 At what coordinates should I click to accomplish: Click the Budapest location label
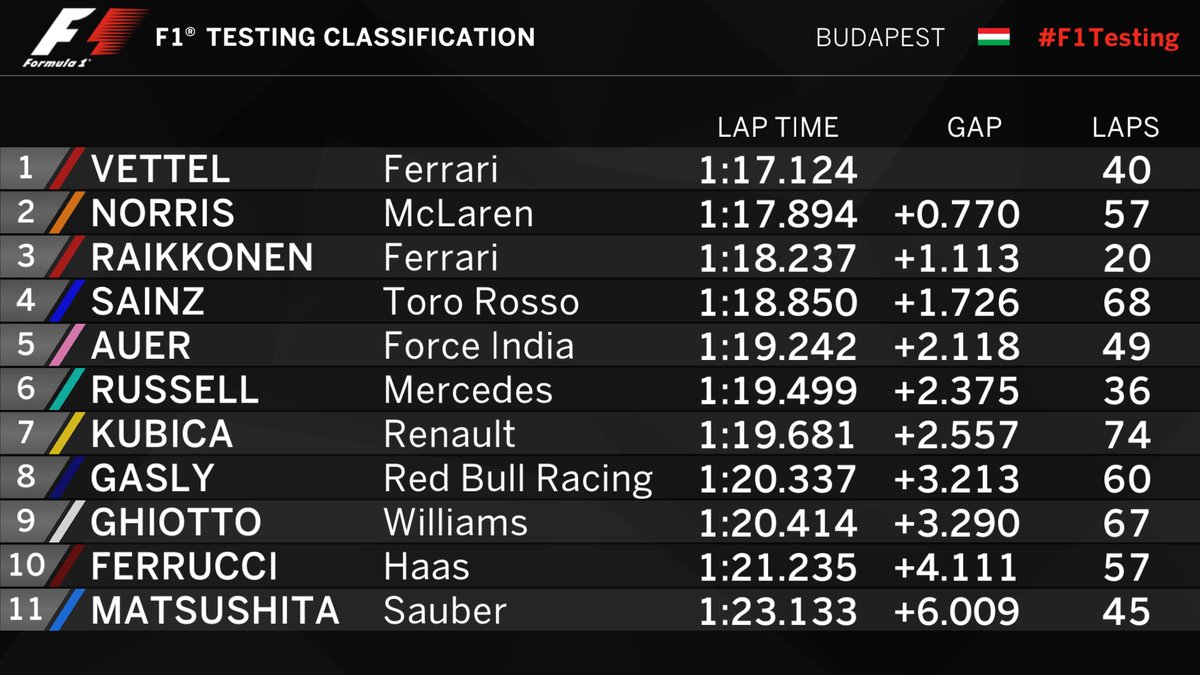point(880,38)
